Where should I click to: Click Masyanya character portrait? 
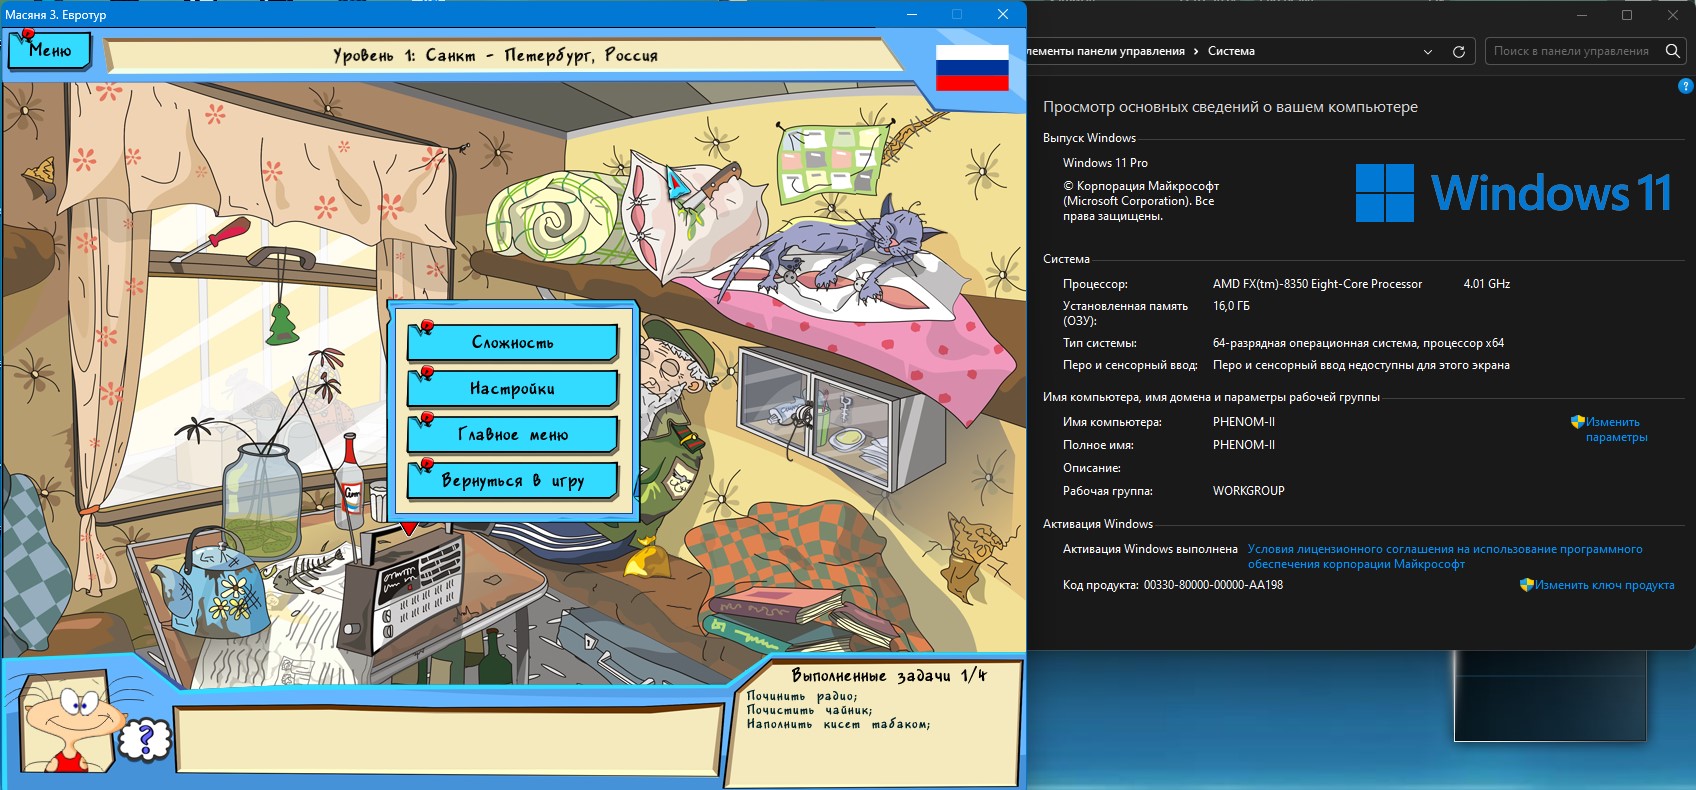tap(68, 720)
